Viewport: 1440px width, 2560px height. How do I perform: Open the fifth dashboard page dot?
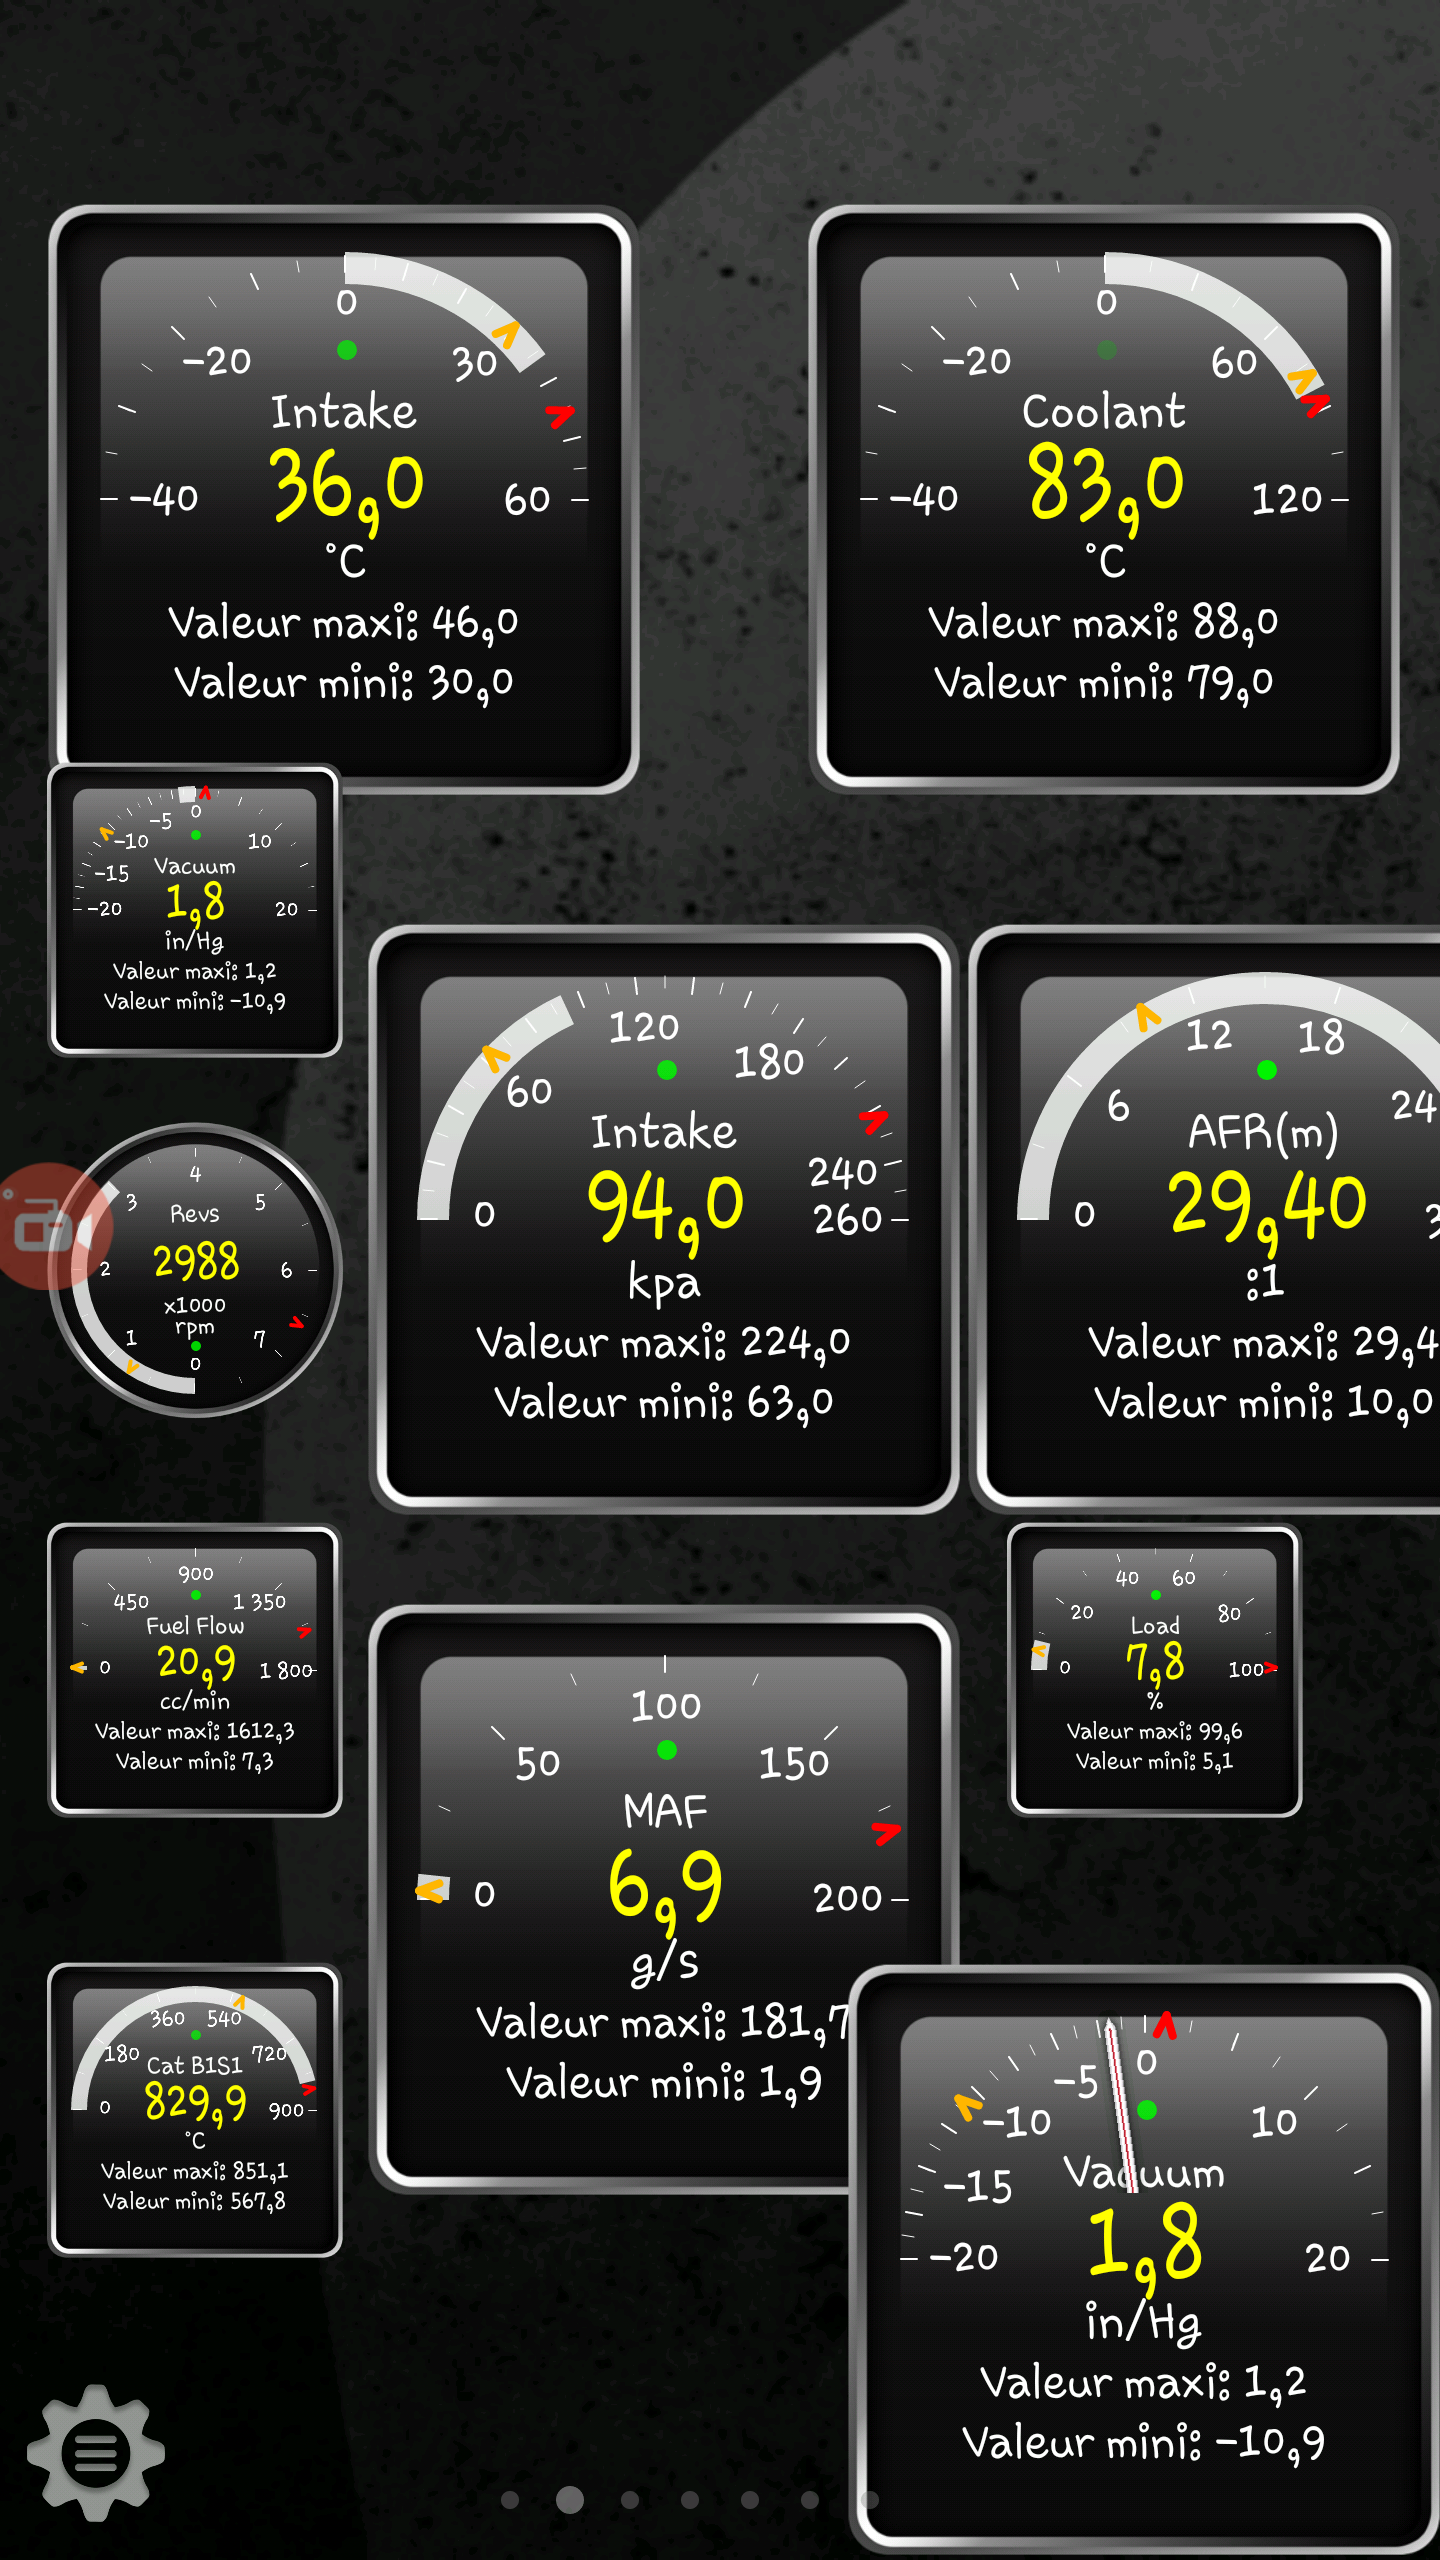[x=750, y=2500]
